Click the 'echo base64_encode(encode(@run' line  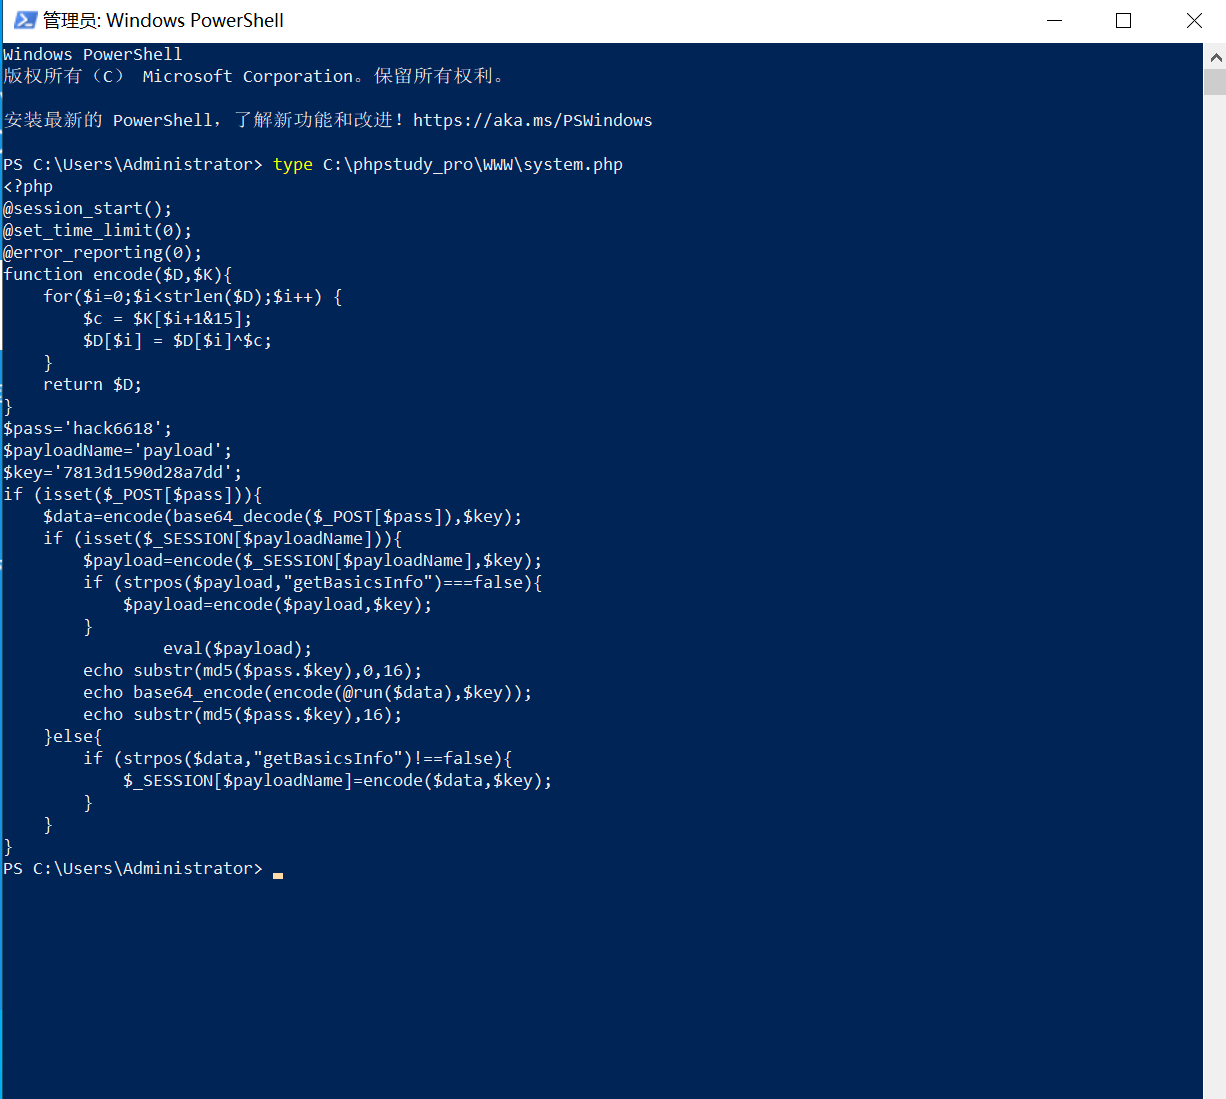(x=308, y=692)
